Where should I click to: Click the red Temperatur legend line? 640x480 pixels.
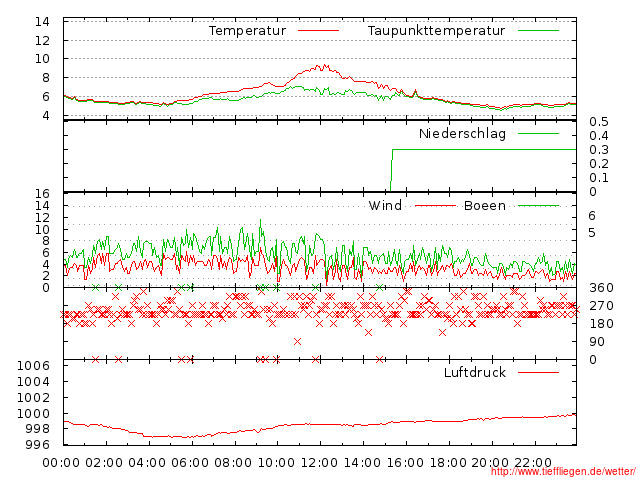pyautogui.click(x=318, y=31)
